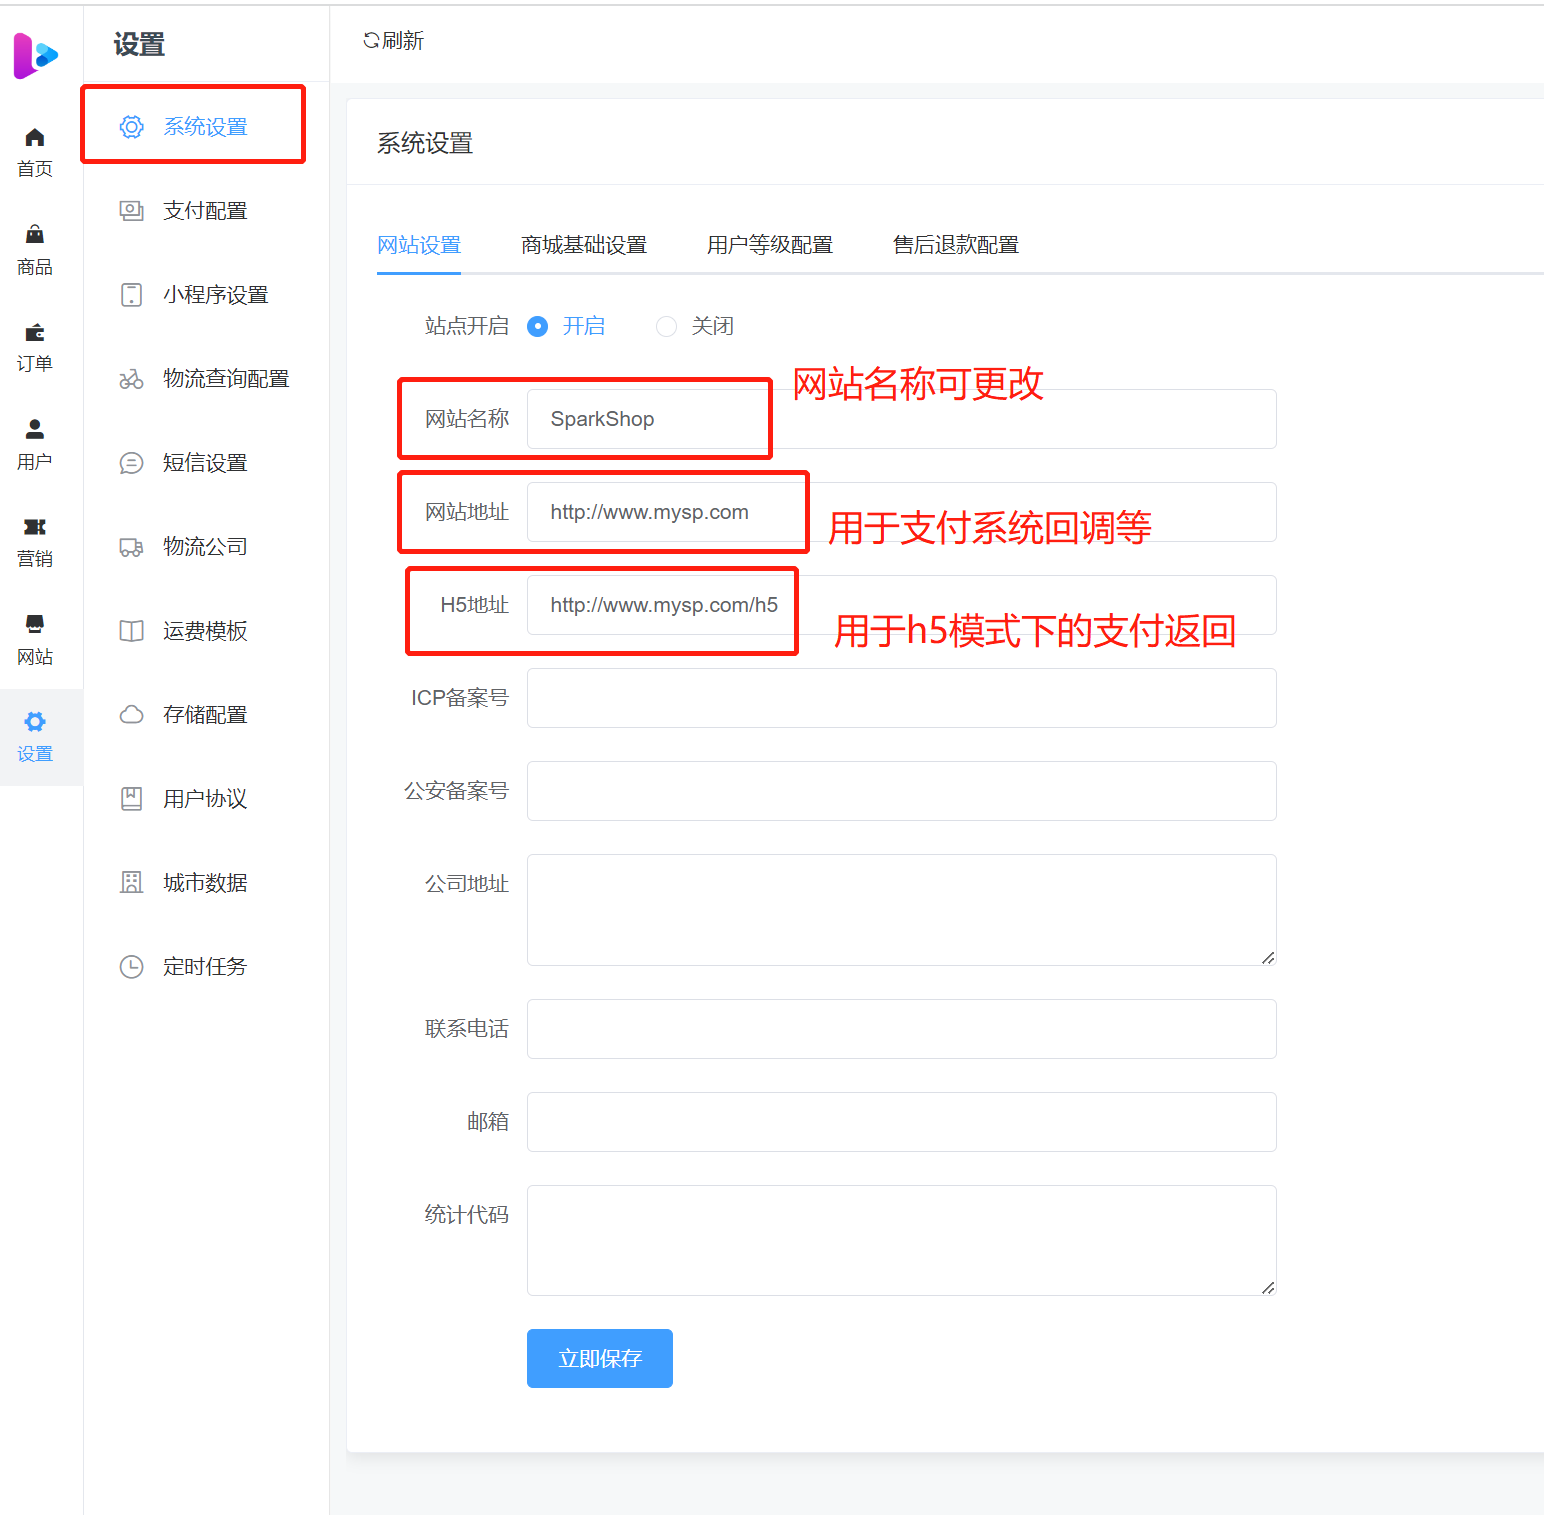Open 存储配置 menu entry
The height and width of the screenshot is (1515, 1544).
[207, 715]
